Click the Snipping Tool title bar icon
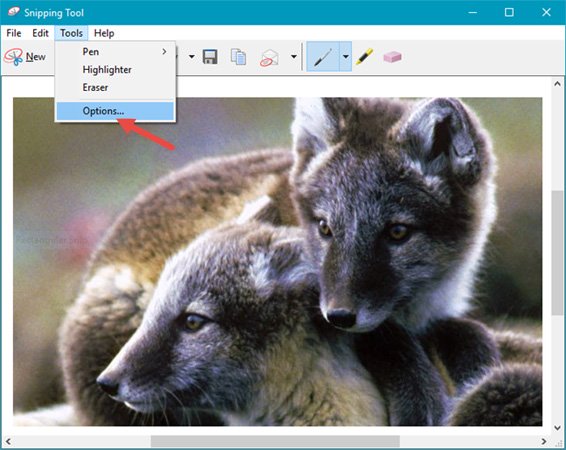The height and width of the screenshot is (450, 566). 14,12
